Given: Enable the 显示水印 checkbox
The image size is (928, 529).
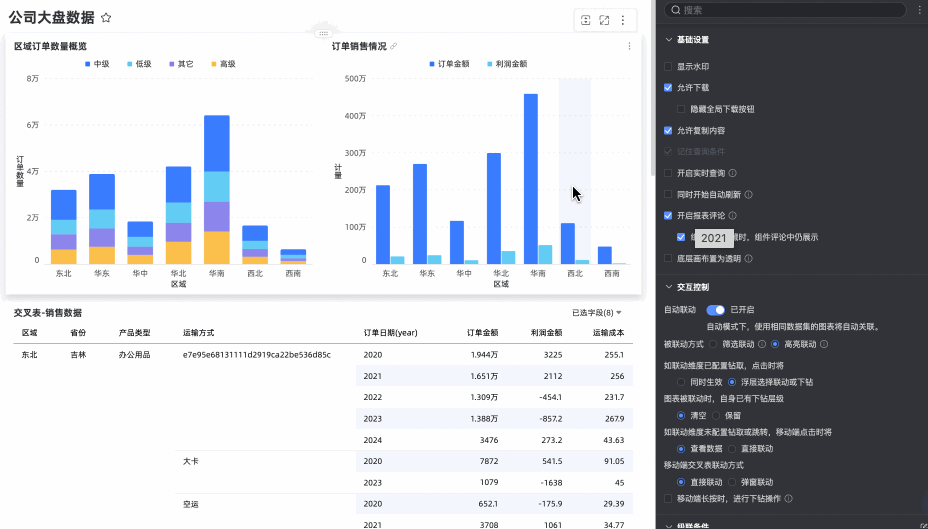Looking at the screenshot, I should (x=668, y=67).
